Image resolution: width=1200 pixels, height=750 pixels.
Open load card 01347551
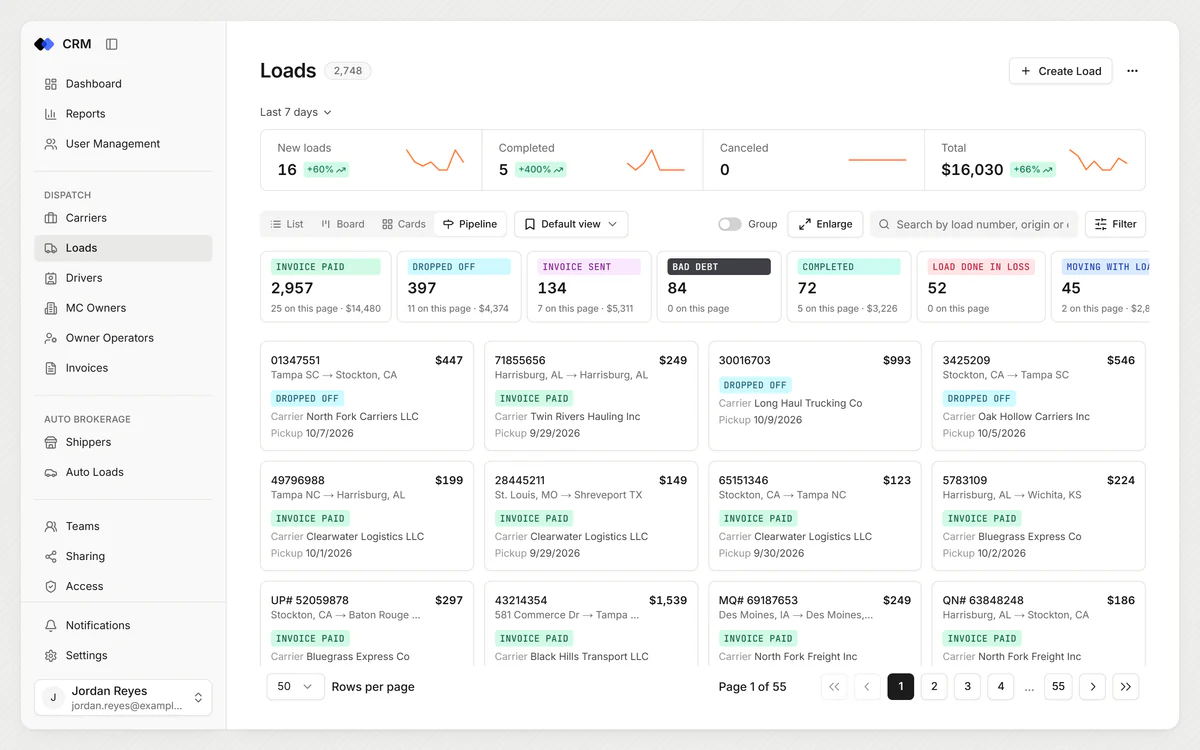point(367,396)
